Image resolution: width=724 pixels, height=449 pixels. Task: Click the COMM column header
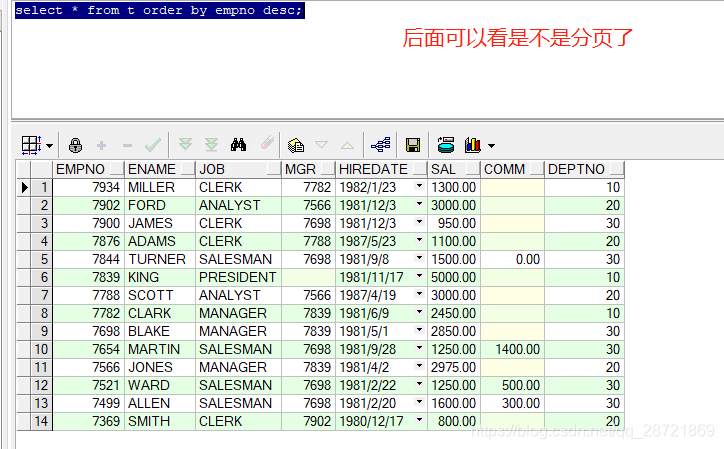pos(513,169)
